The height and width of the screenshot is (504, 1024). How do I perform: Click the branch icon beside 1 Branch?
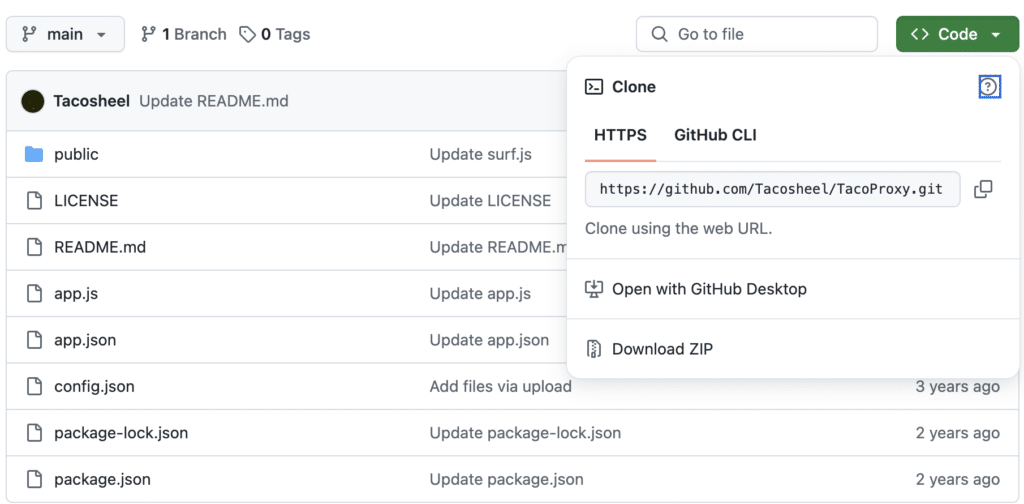tap(148, 34)
